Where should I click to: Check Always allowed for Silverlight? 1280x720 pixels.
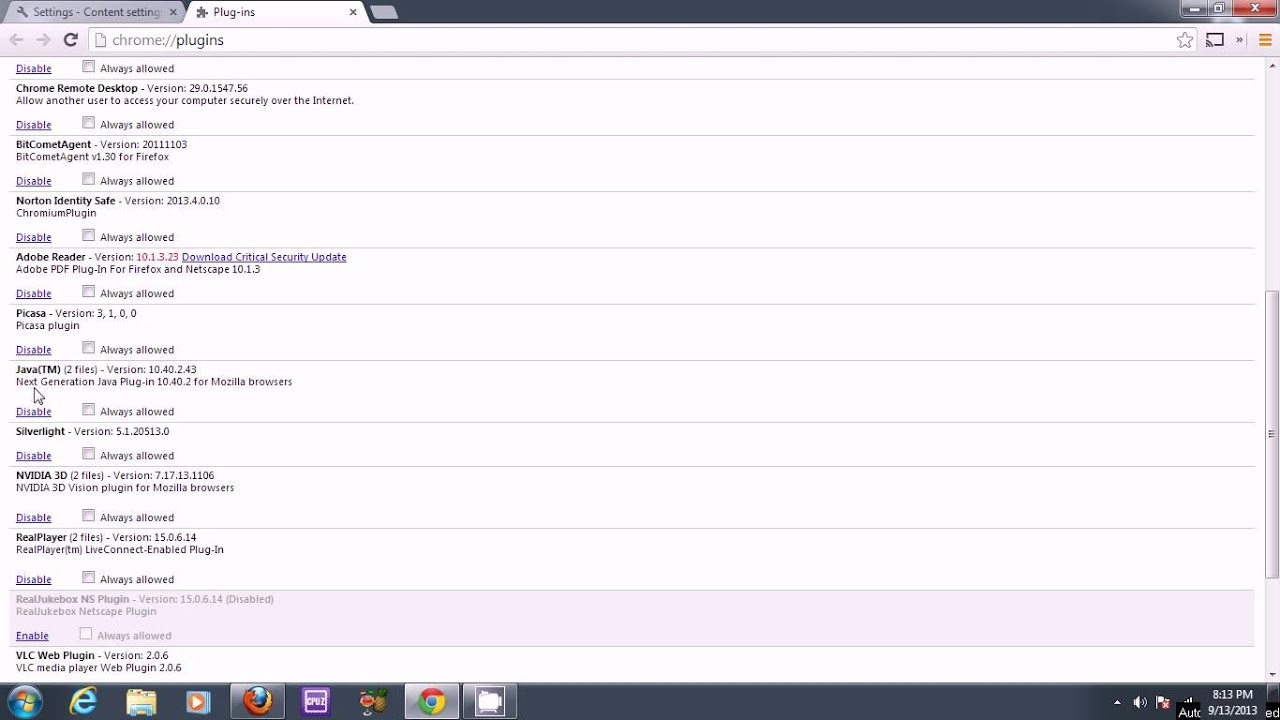[88, 454]
